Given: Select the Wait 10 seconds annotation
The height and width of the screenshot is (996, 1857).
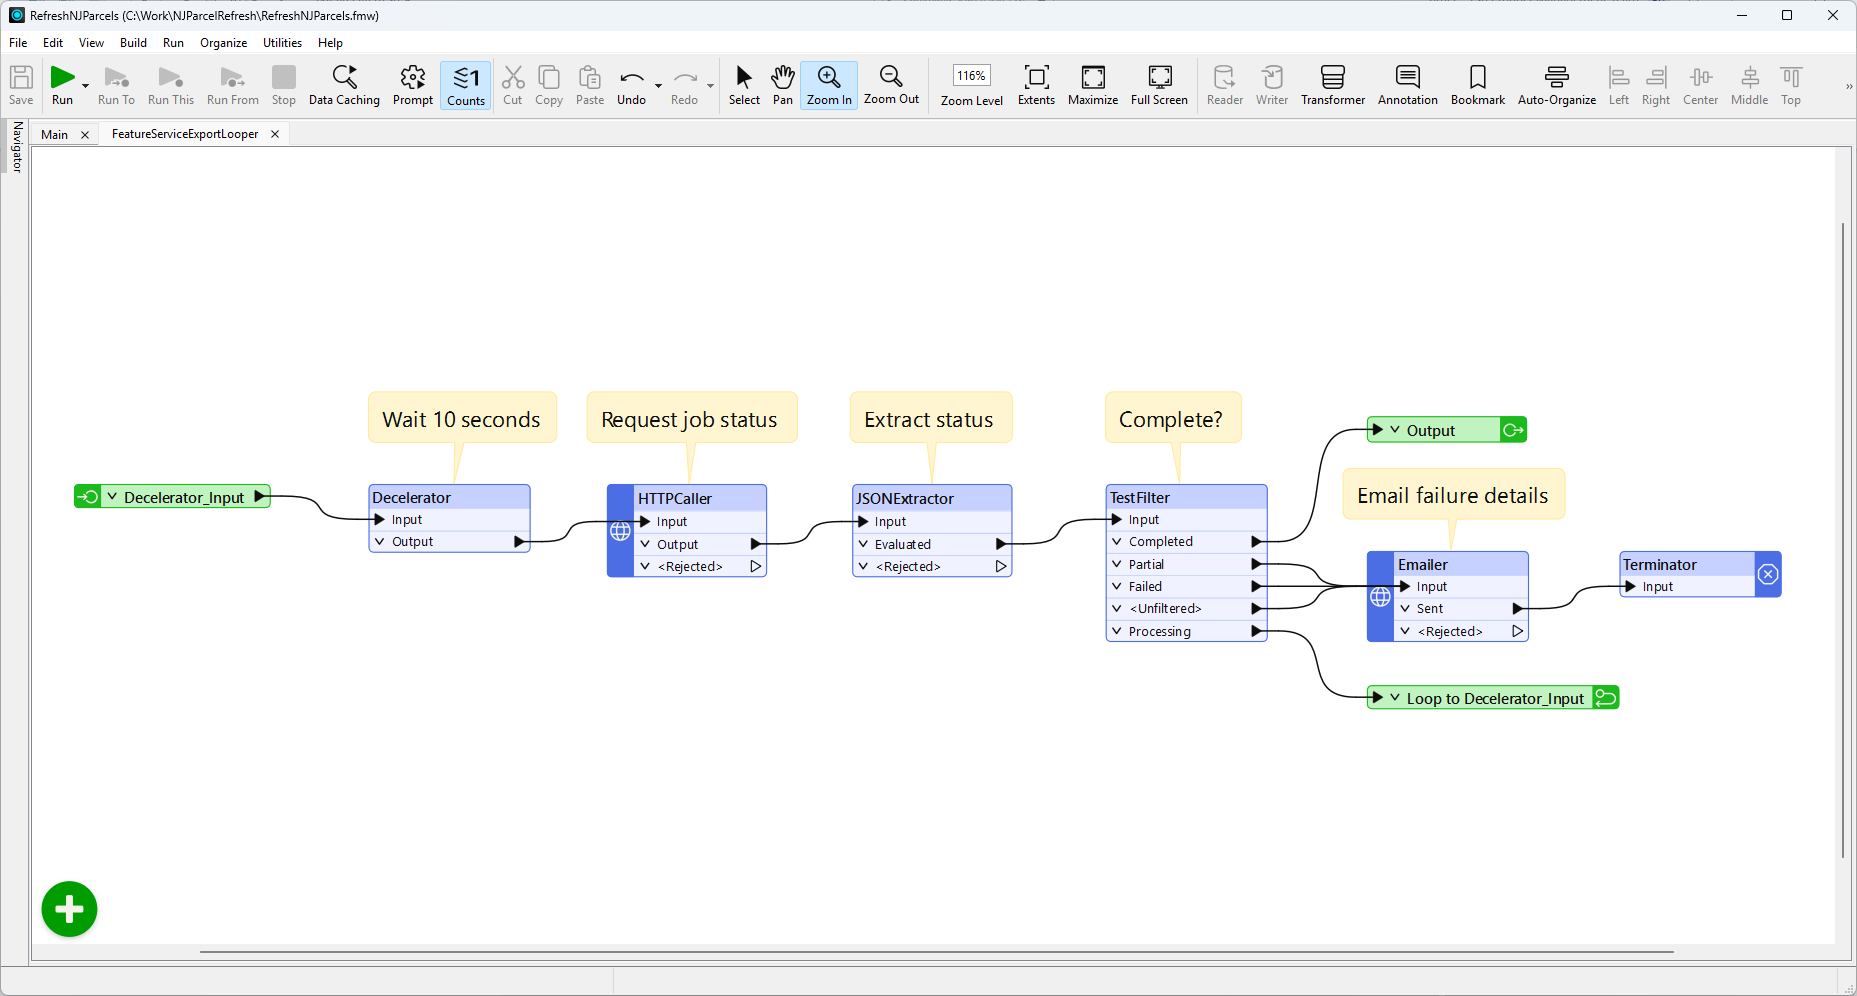Looking at the screenshot, I should (x=461, y=419).
